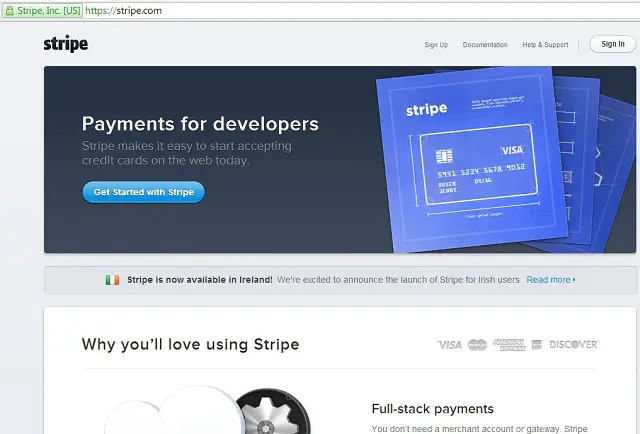Click the Irish flag icon
Viewport: 640px width, 434px height.
point(112,280)
